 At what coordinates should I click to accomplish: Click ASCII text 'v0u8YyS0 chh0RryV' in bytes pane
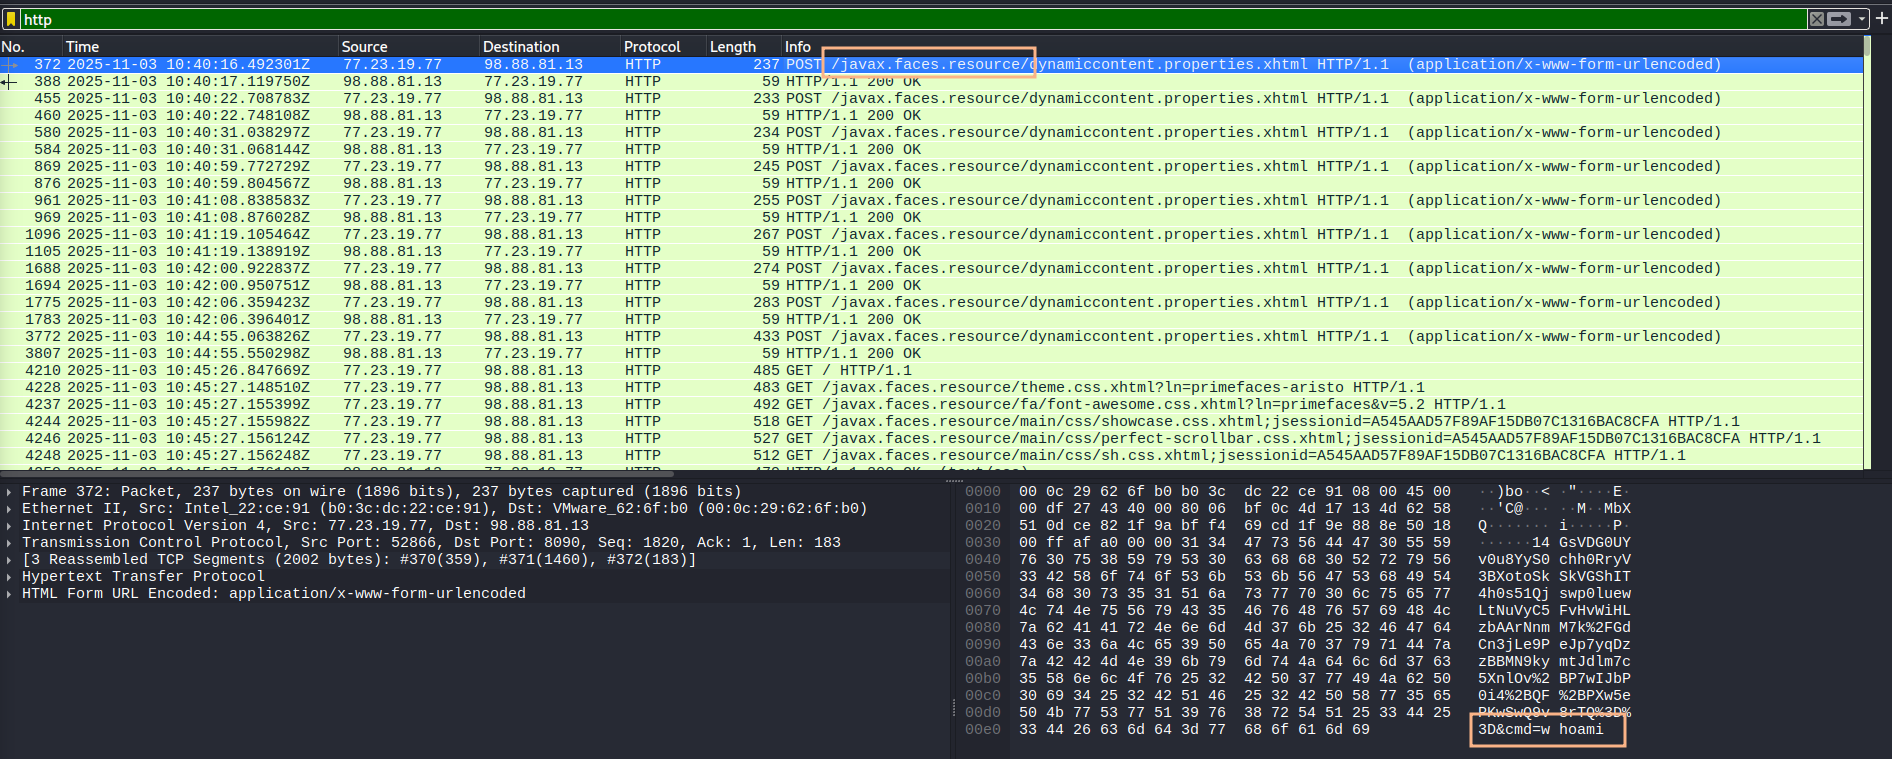coord(1555,560)
